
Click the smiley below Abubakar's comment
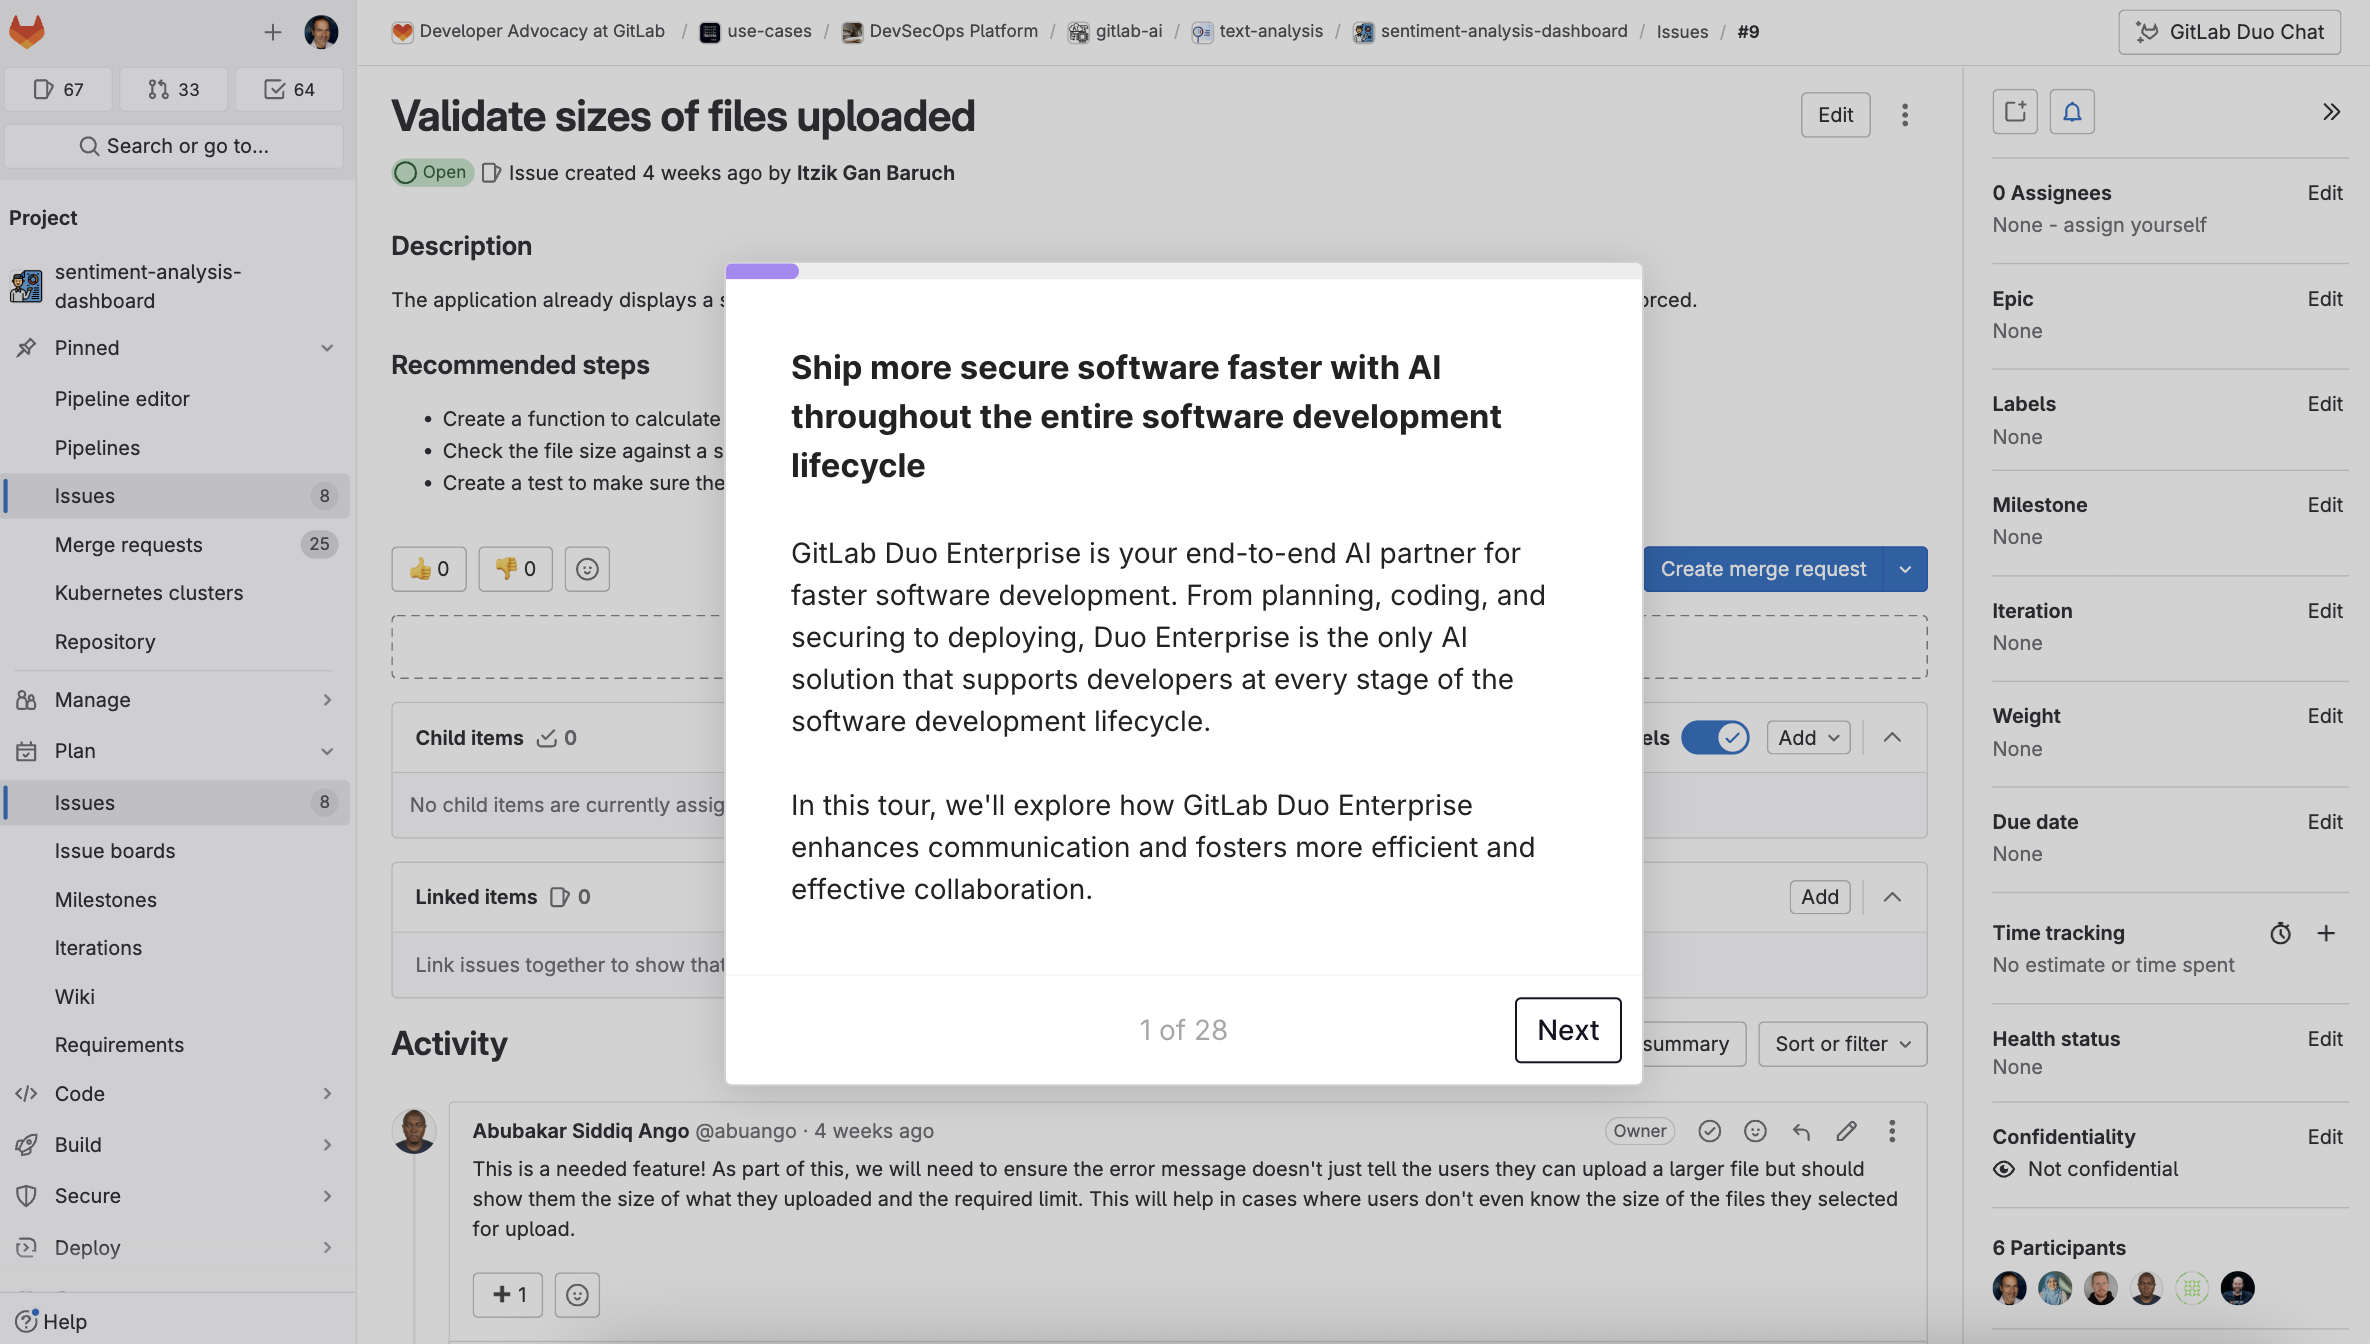pos(577,1295)
